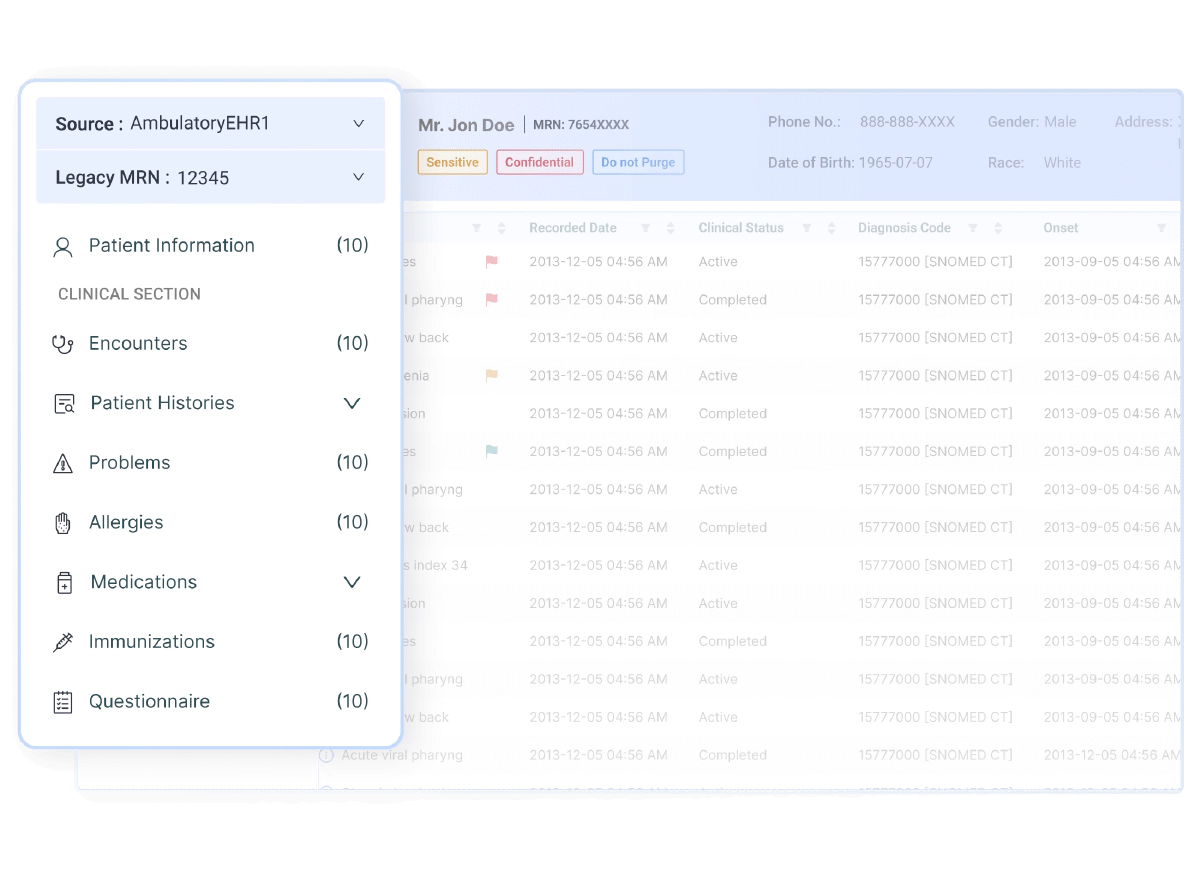Viewport: 1200px width, 873px height.
Task: Click the filter icon beside Onset
Action: click(x=1161, y=228)
